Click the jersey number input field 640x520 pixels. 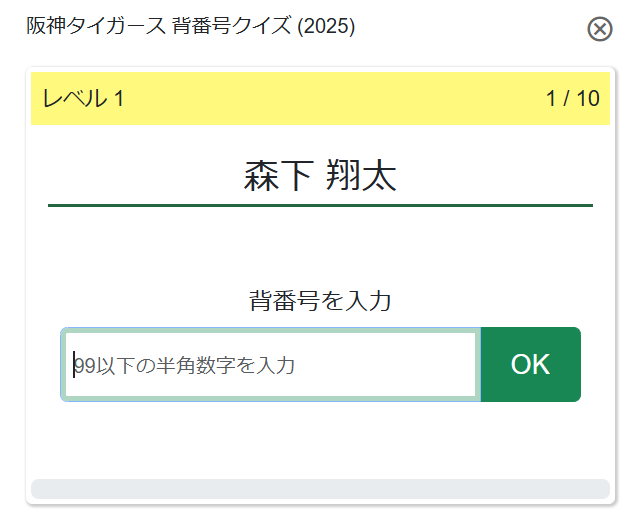[270, 365]
